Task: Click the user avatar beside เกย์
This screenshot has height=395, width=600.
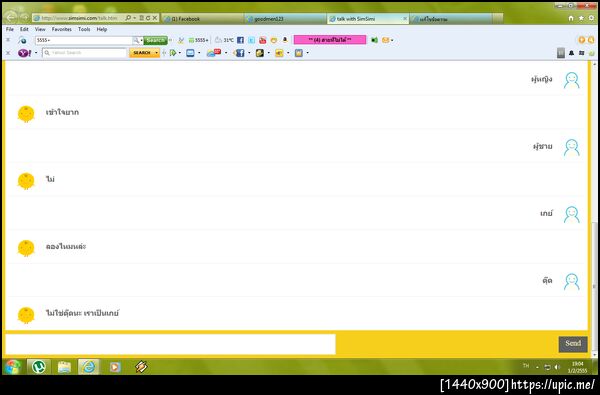Action: (572, 214)
